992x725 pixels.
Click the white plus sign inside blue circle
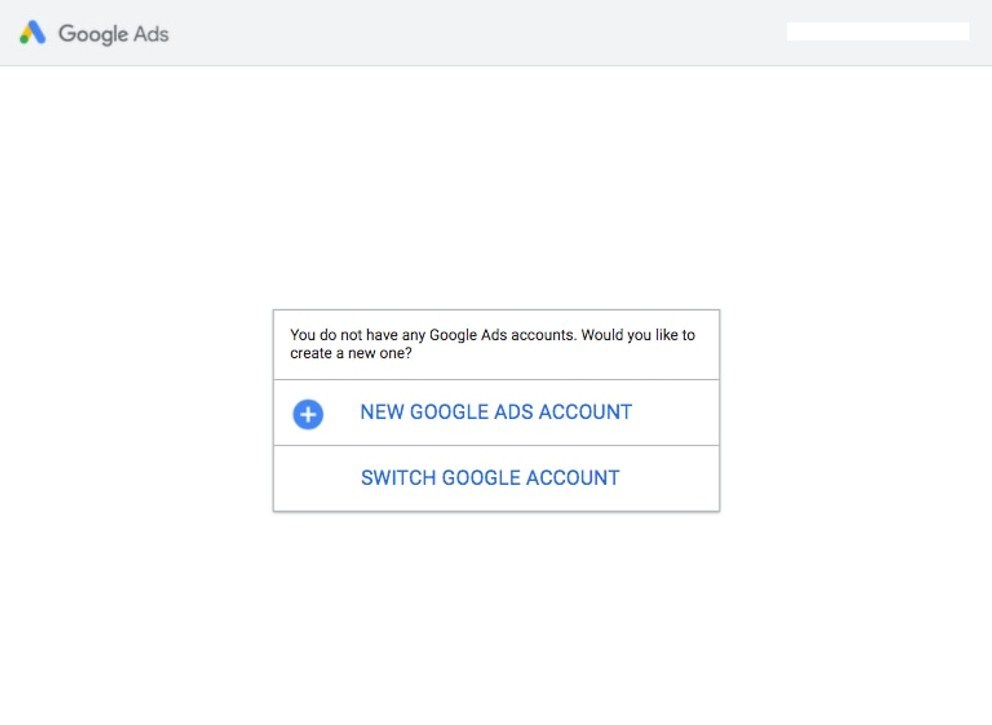point(308,414)
